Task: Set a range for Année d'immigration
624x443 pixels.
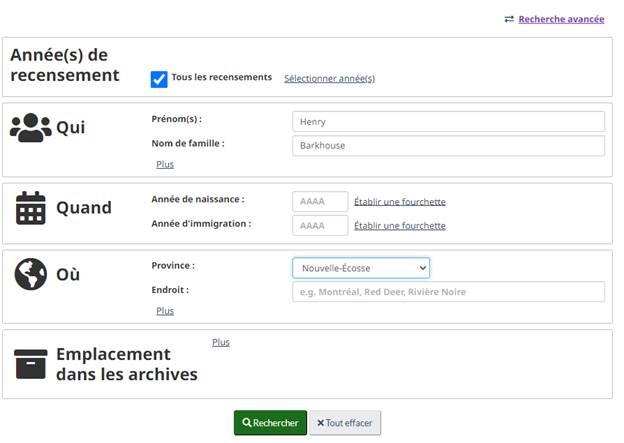Action: (400, 226)
